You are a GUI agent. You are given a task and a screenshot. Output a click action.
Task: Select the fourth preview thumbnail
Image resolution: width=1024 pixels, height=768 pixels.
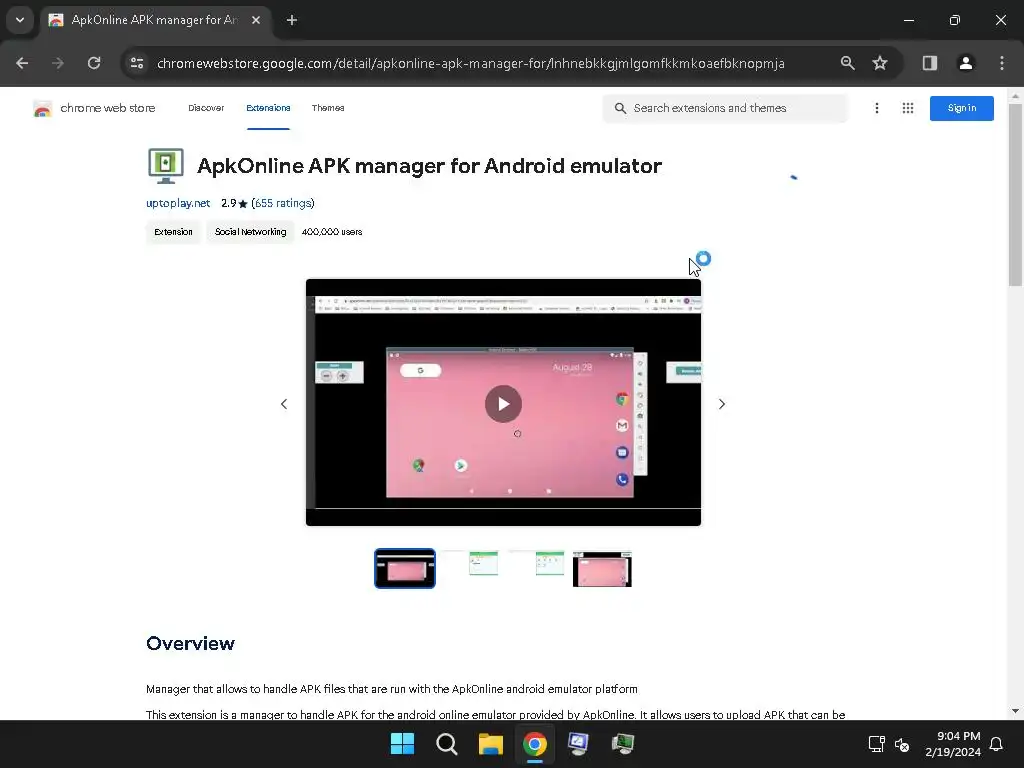click(x=602, y=569)
